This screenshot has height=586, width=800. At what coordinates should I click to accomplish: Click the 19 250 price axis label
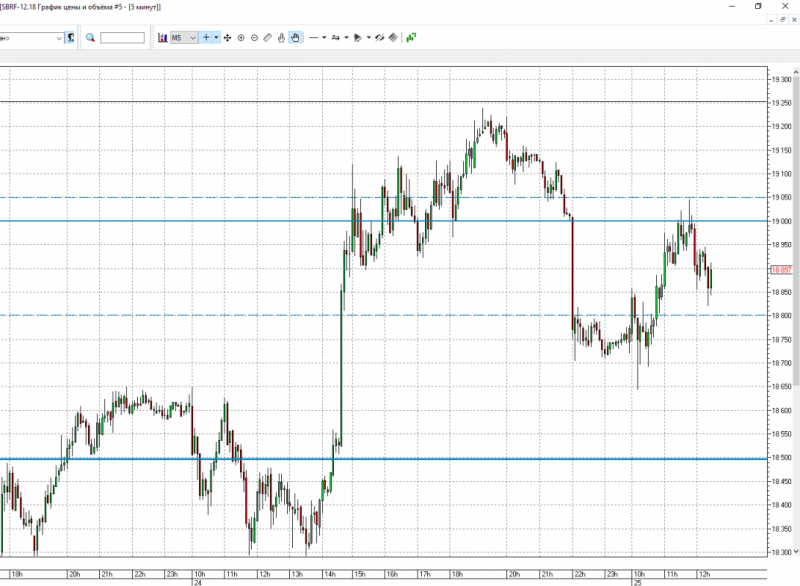click(781, 103)
